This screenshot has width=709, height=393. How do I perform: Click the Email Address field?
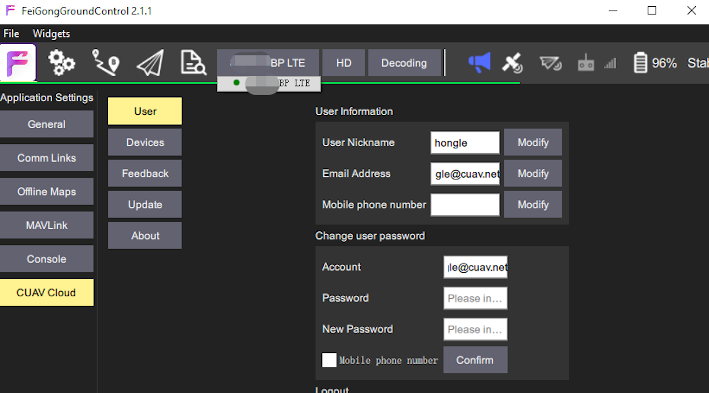[x=465, y=174]
